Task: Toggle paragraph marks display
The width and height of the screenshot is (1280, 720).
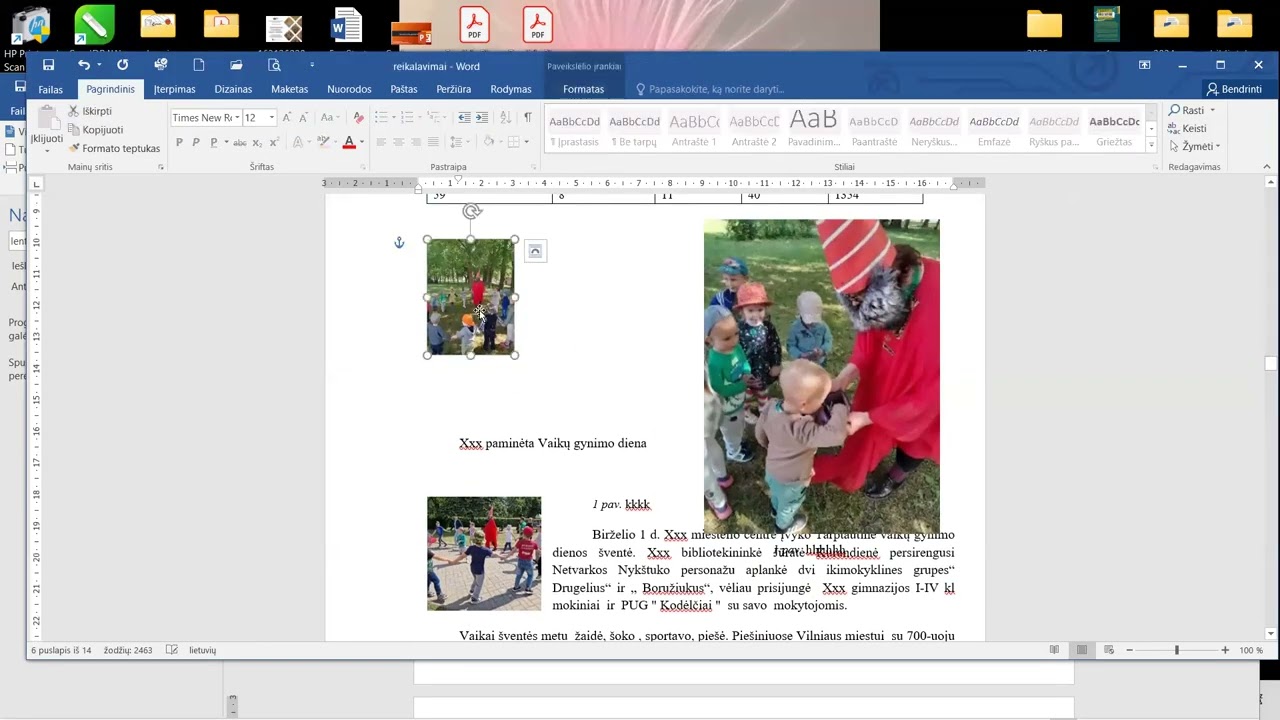Action: click(x=528, y=117)
